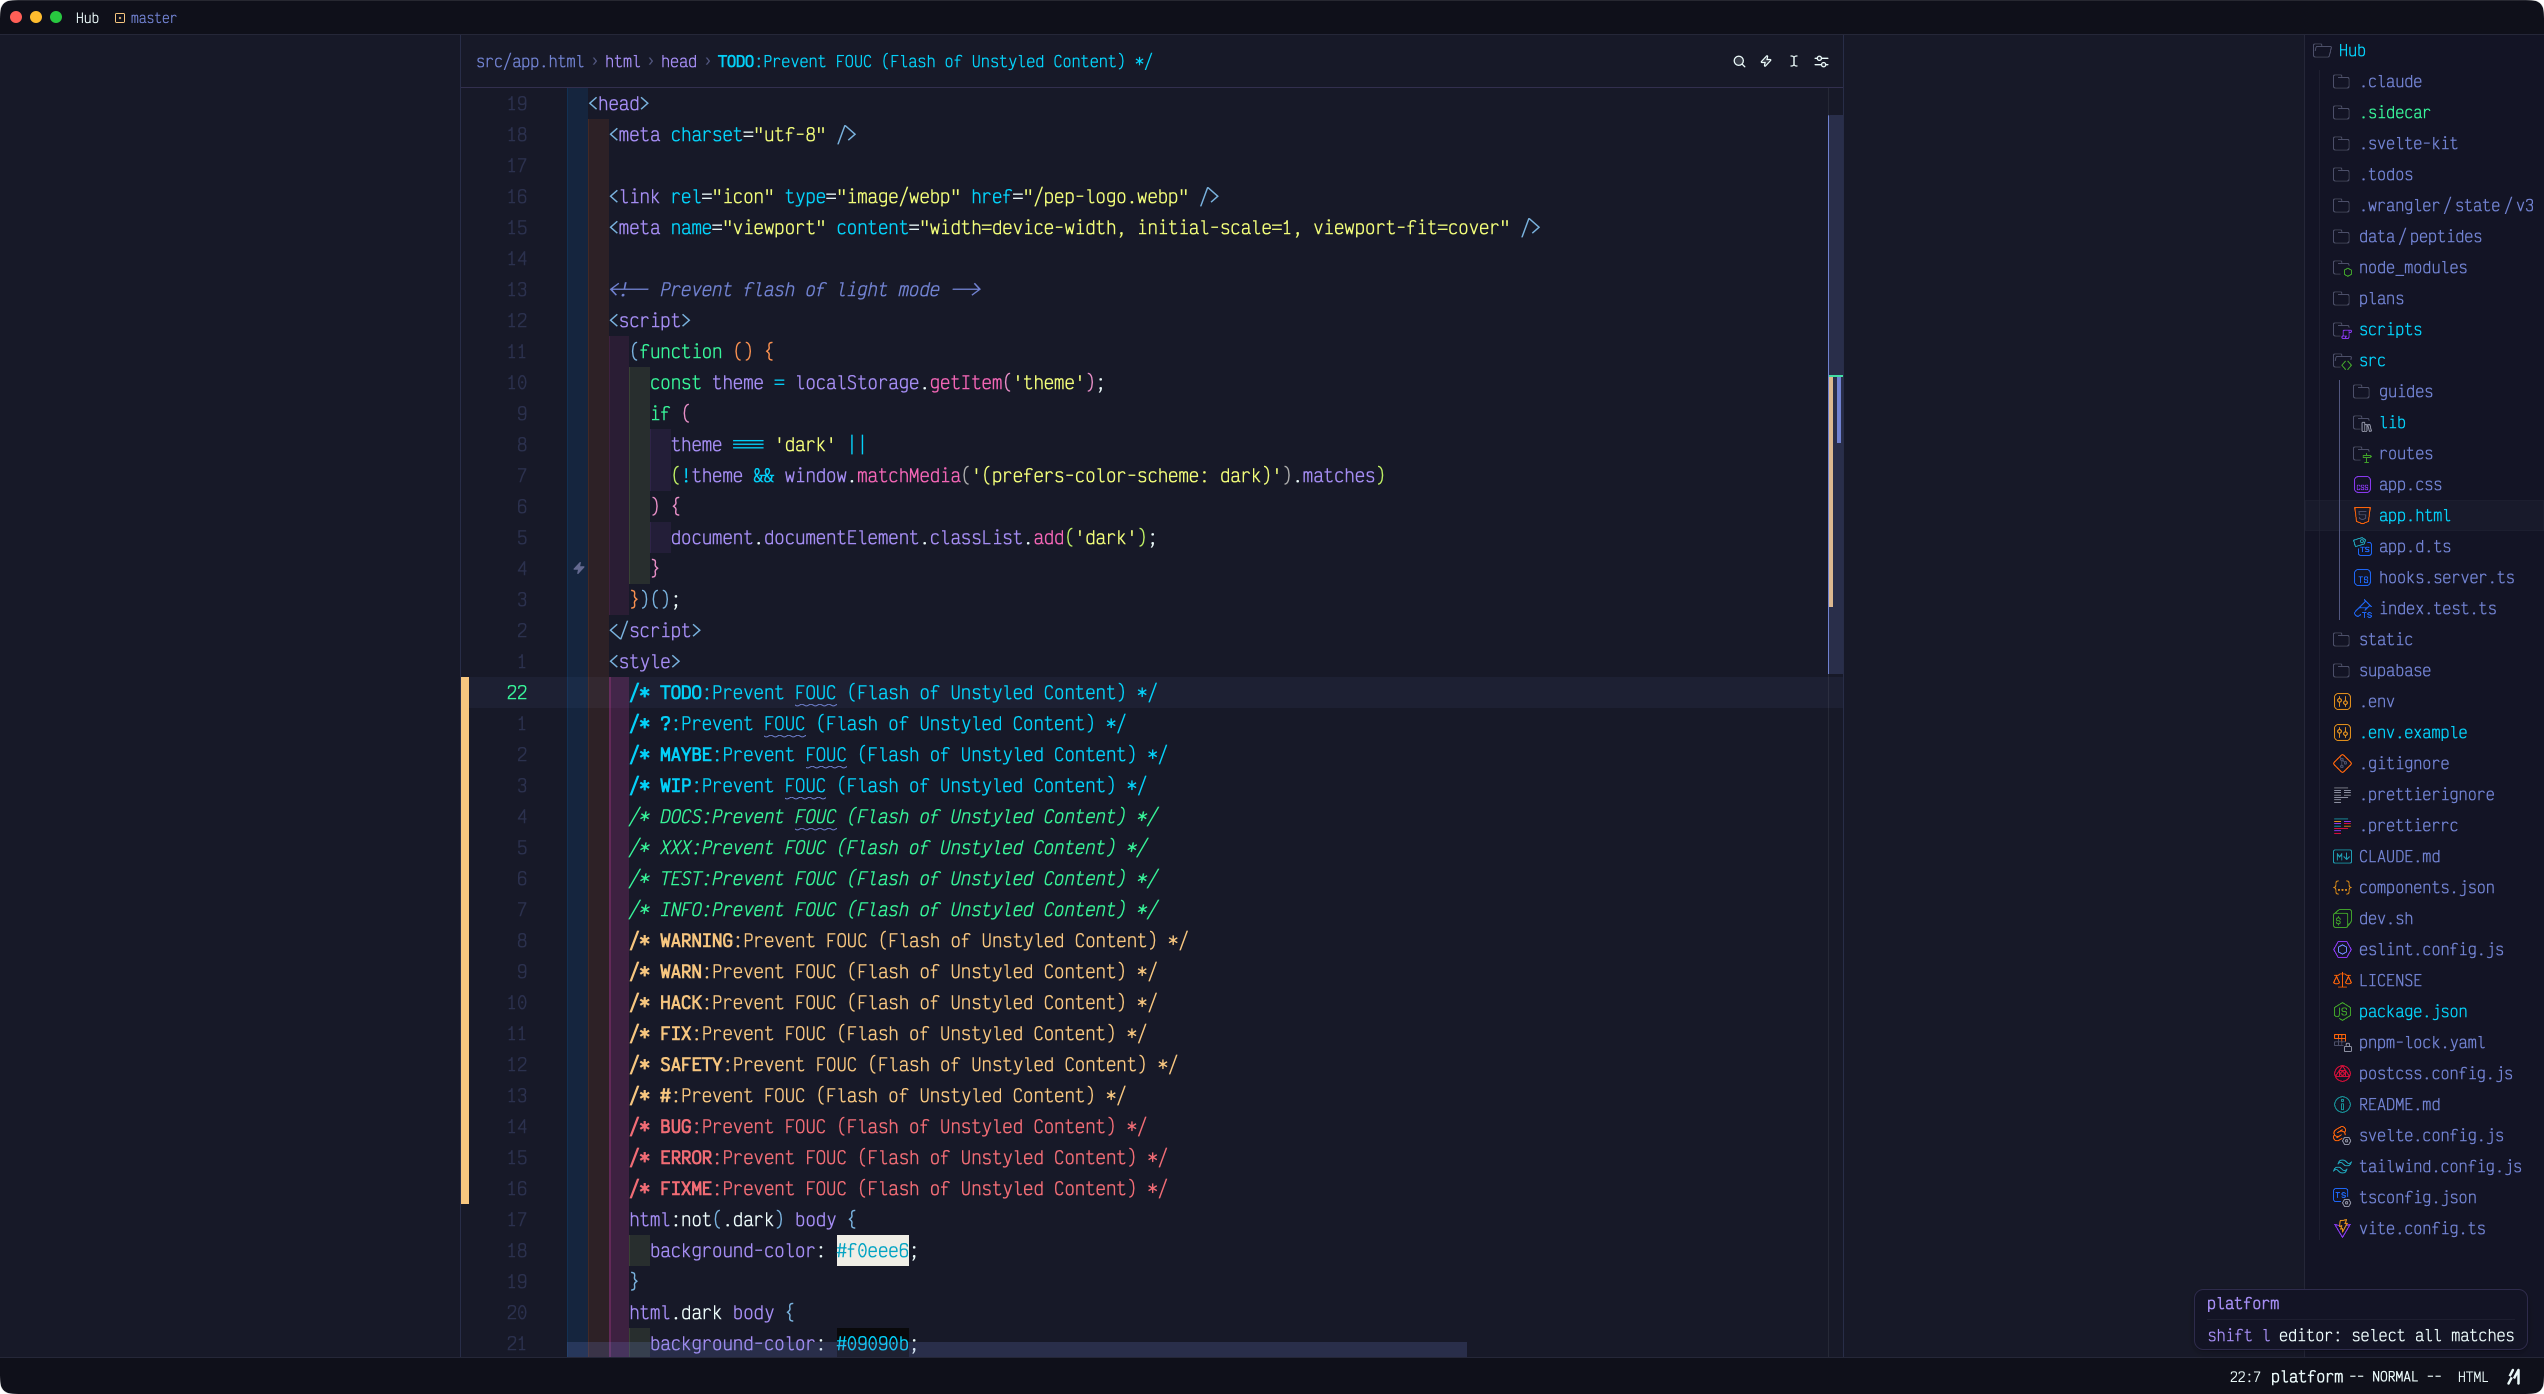Click the LICENSE scales icon
The height and width of the screenshot is (1394, 2544).
tap(2342, 981)
